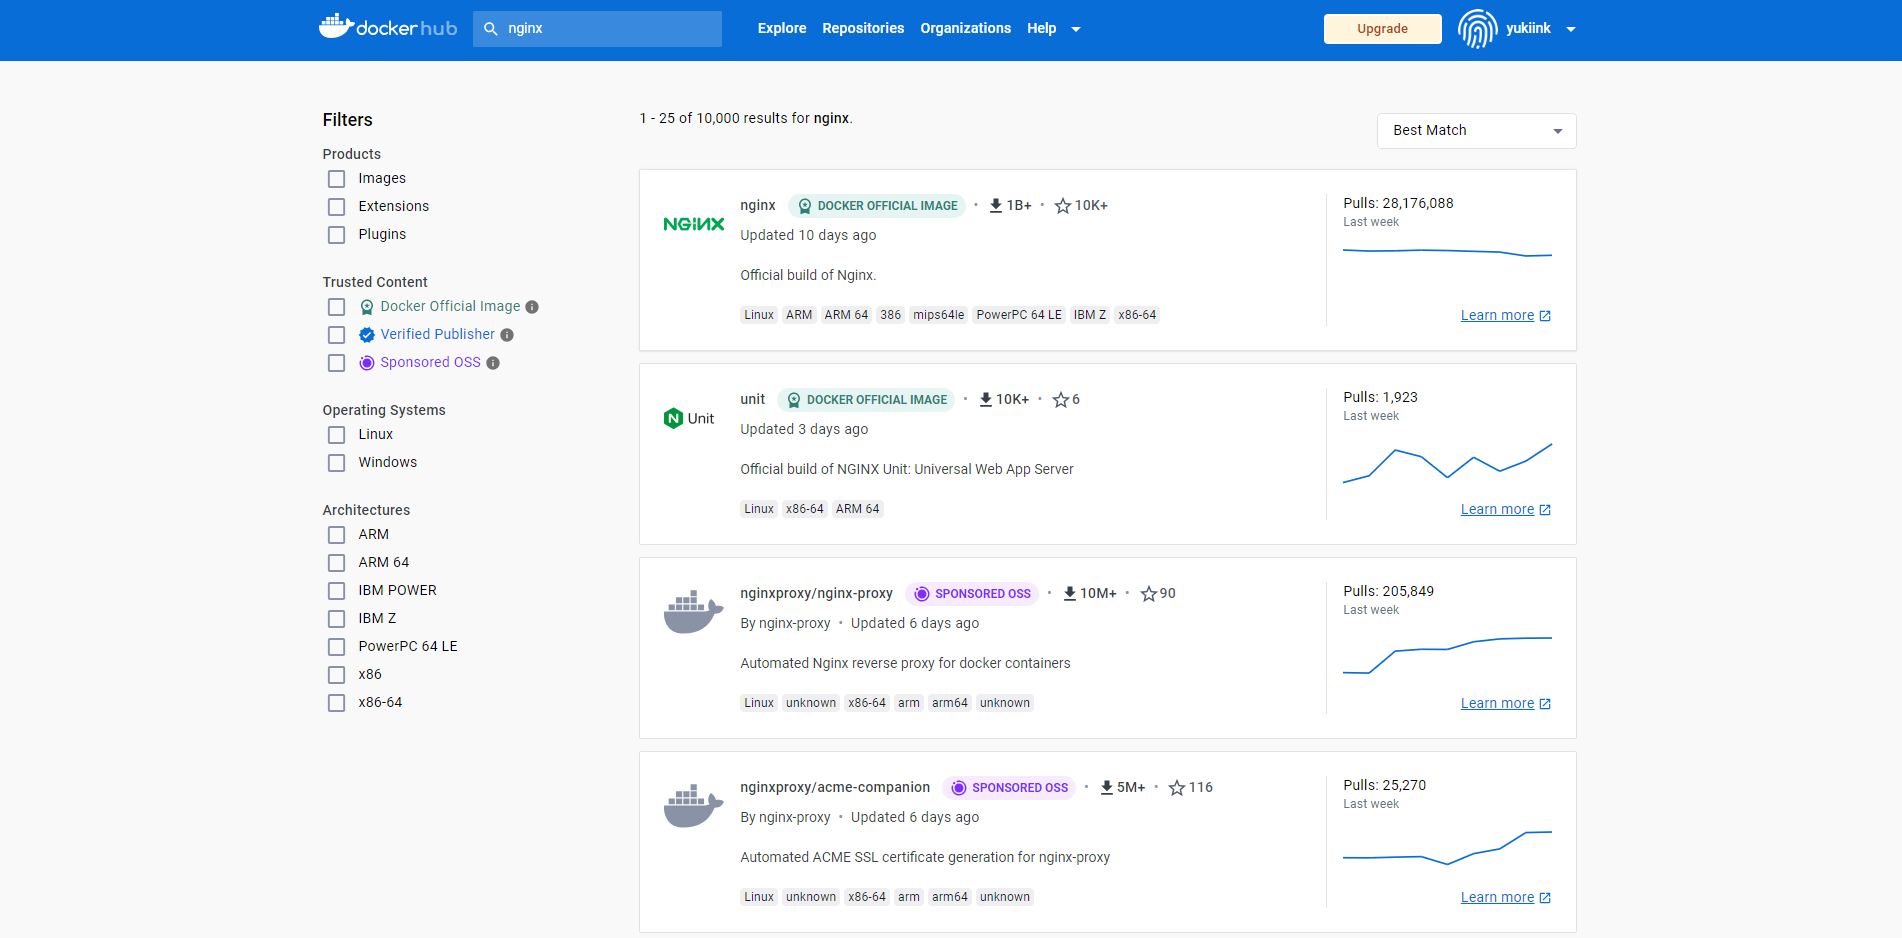Open the Repositories page
1902x938 pixels.
(863, 28)
